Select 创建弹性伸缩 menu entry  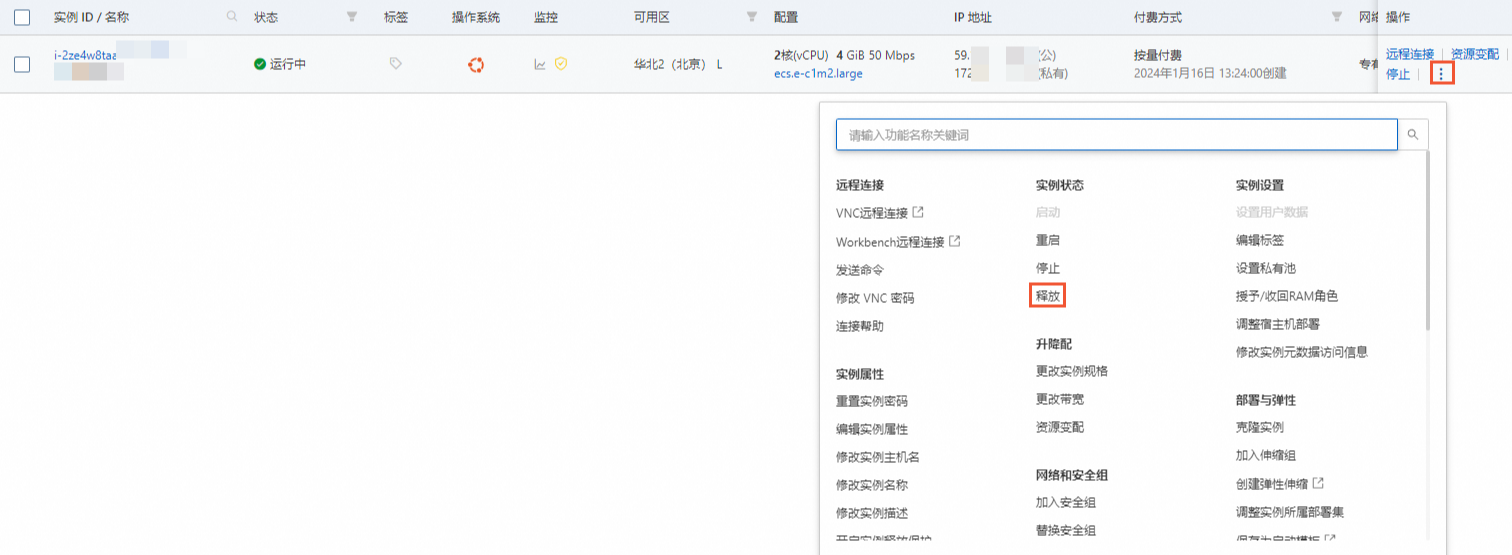(x=1280, y=483)
